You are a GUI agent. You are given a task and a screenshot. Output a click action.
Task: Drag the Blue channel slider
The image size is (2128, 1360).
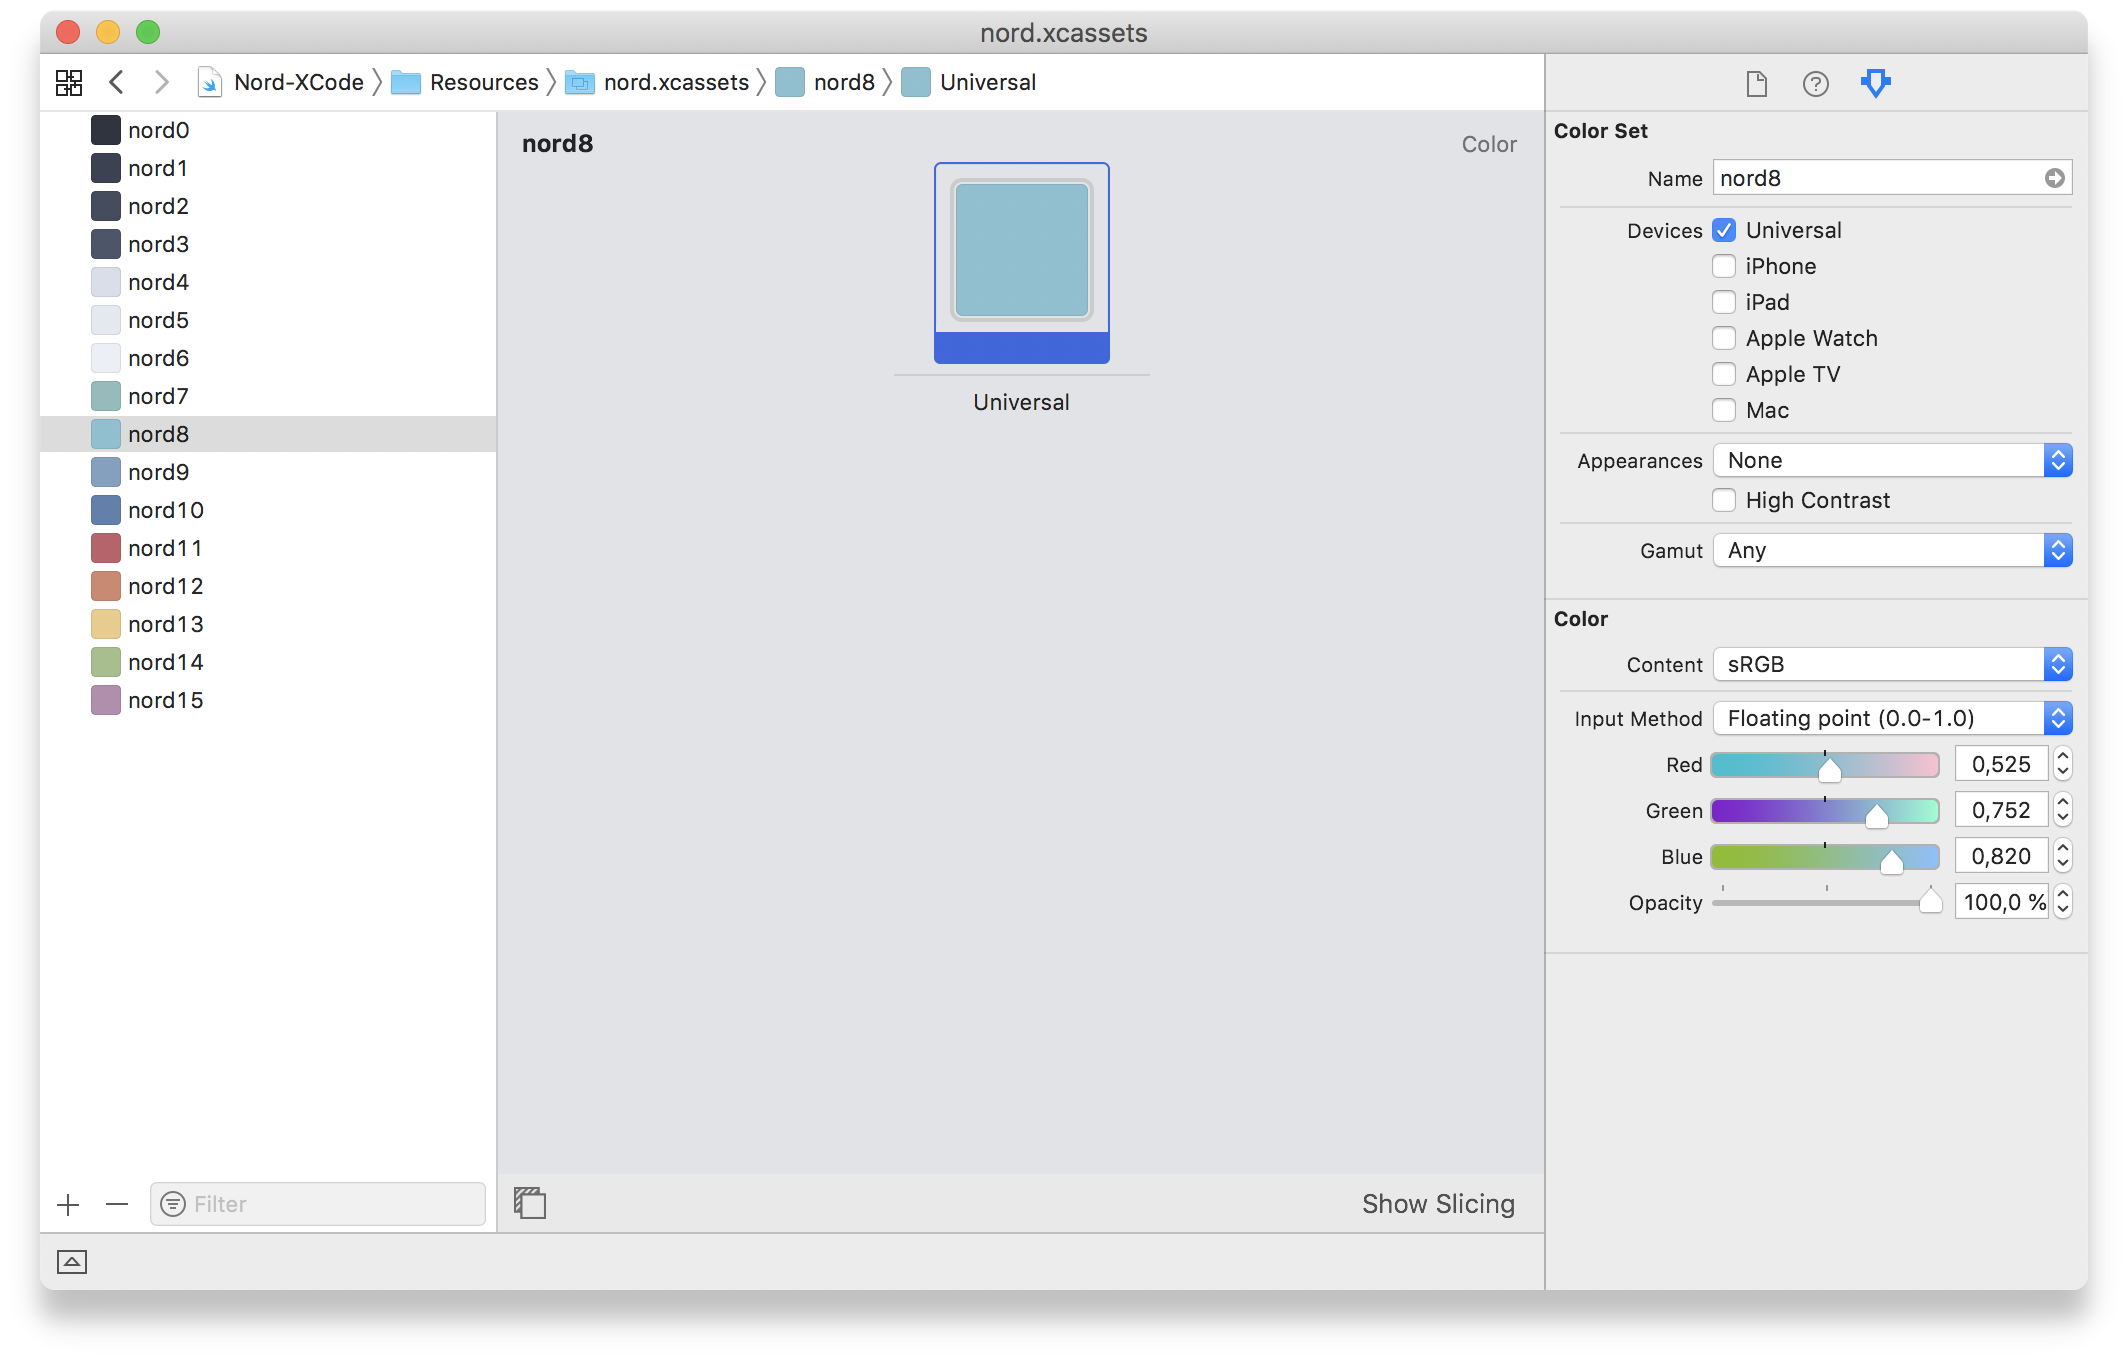(1895, 858)
